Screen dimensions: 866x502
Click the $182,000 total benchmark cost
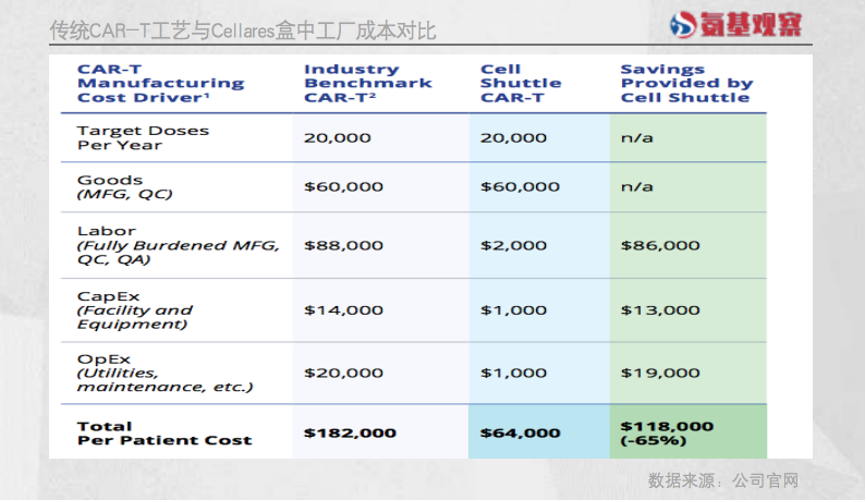click(x=350, y=433)
